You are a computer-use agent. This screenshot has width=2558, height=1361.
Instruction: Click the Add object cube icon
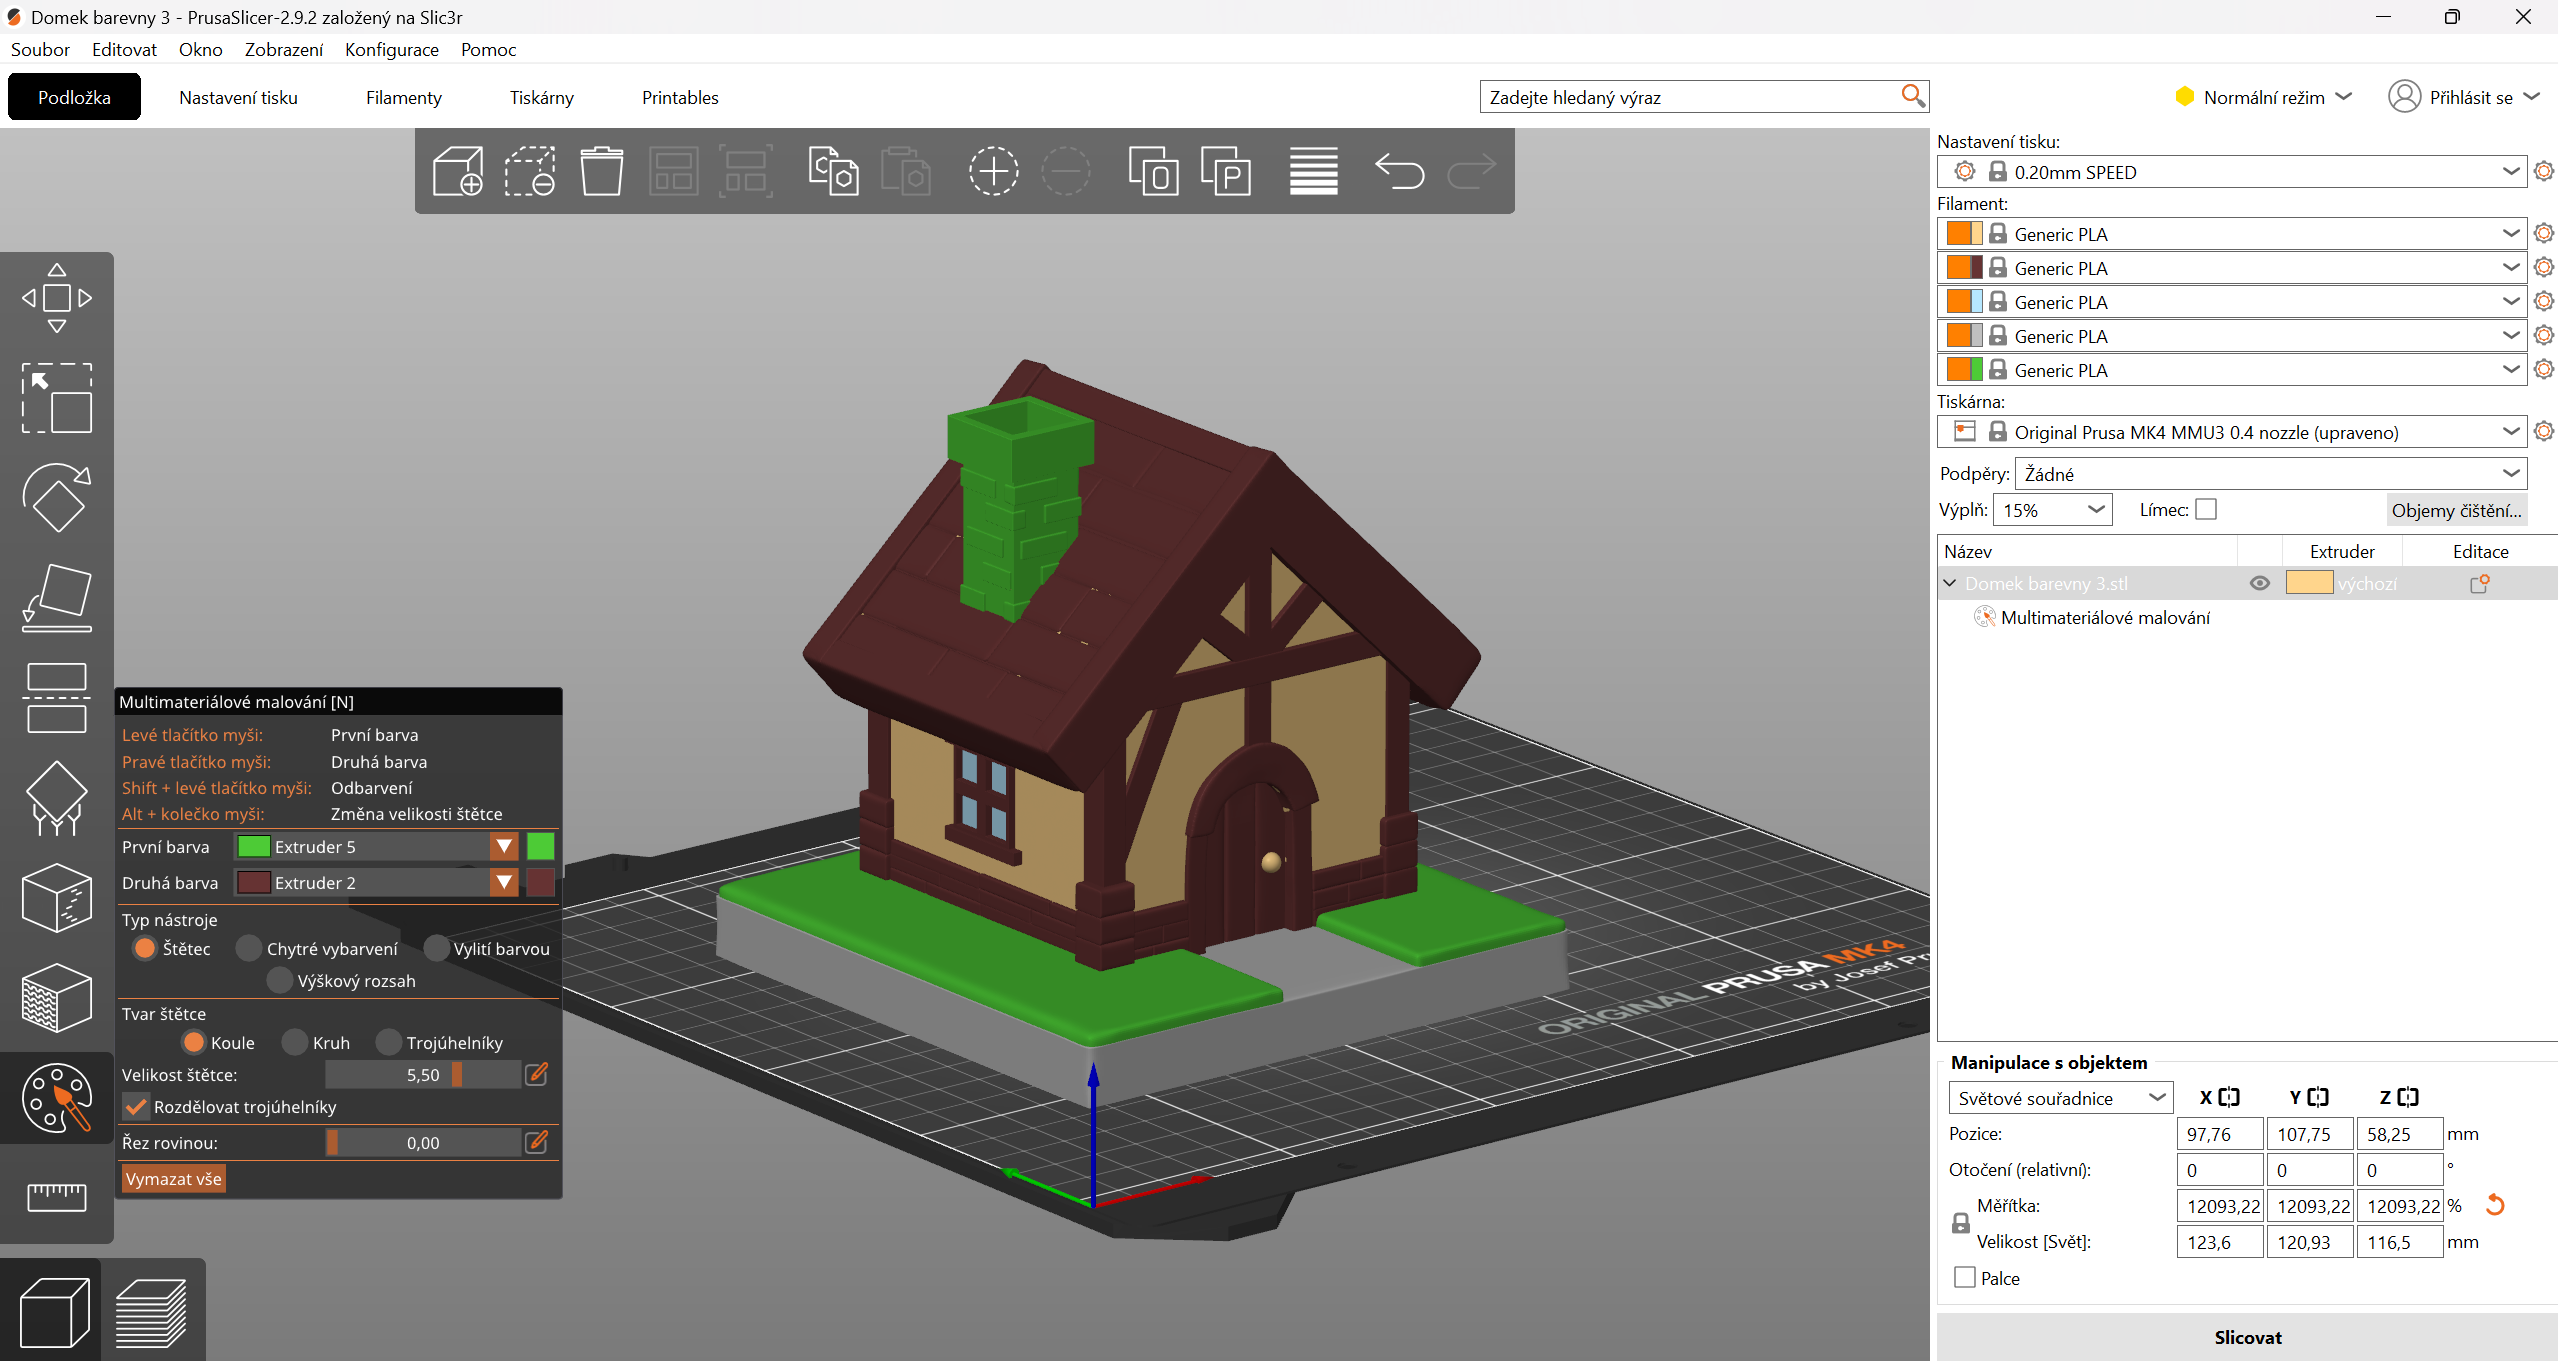point(458,171)
